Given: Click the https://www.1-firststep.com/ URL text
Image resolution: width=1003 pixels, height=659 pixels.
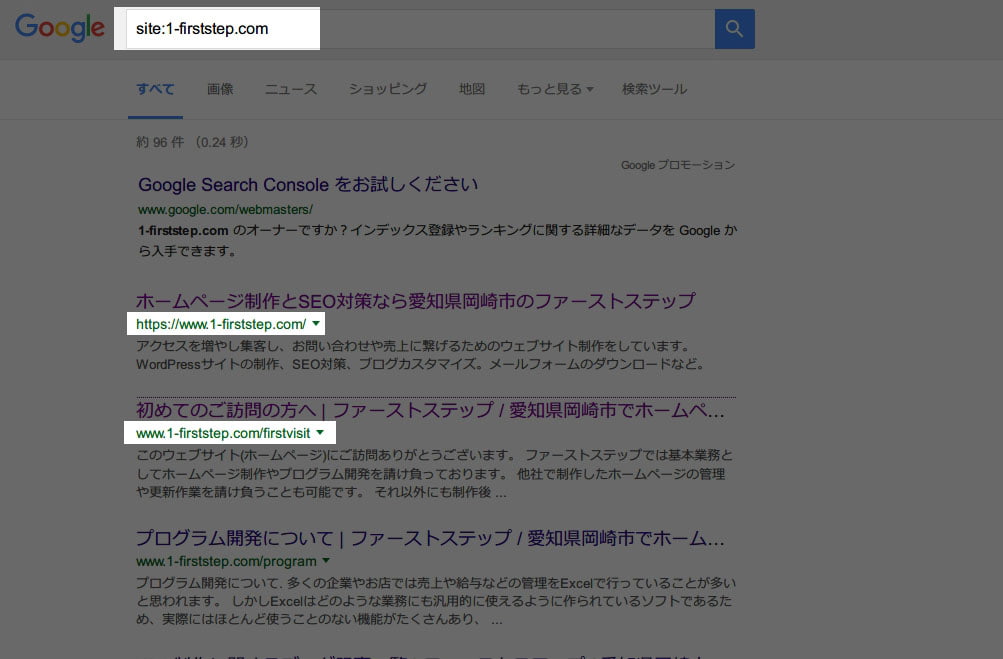Looking at the screenshot, I should (x=221, y=324).
